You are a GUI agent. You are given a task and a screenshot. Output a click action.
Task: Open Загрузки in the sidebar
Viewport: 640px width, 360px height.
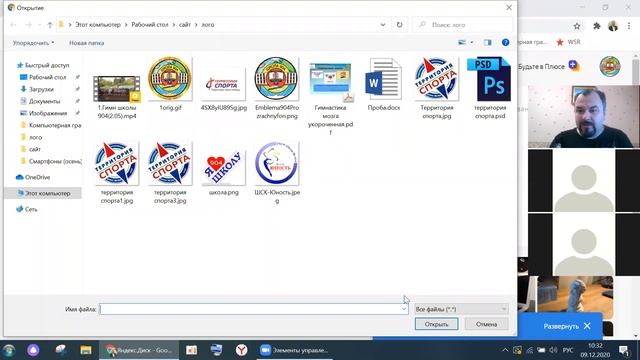pos(37,89)
